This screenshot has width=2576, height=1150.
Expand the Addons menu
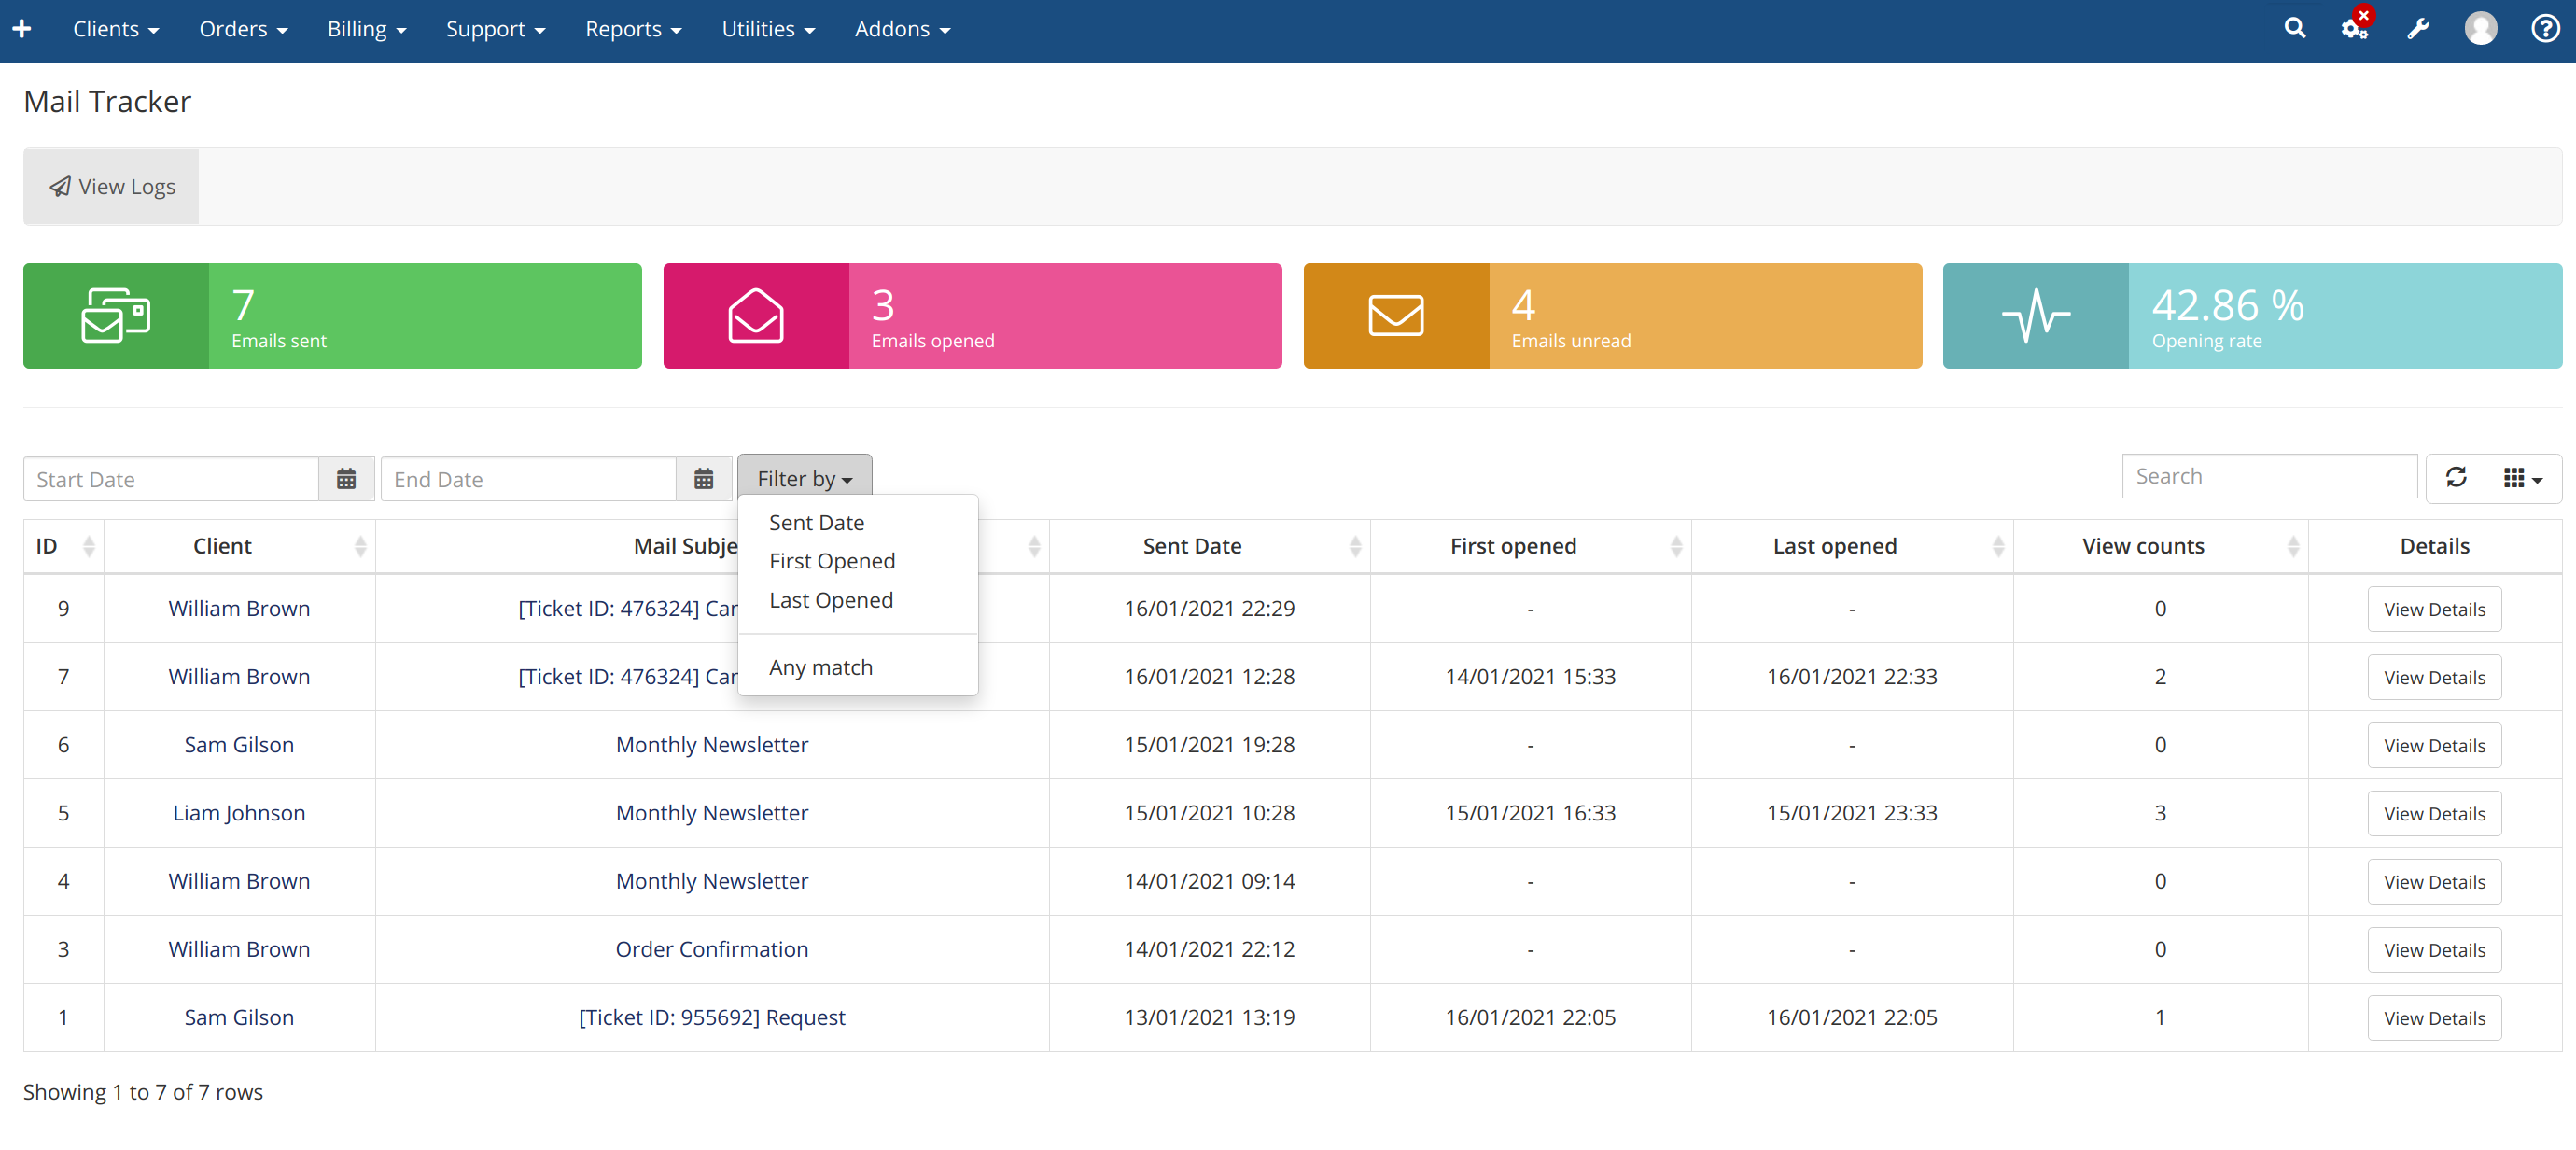(902, 29)
